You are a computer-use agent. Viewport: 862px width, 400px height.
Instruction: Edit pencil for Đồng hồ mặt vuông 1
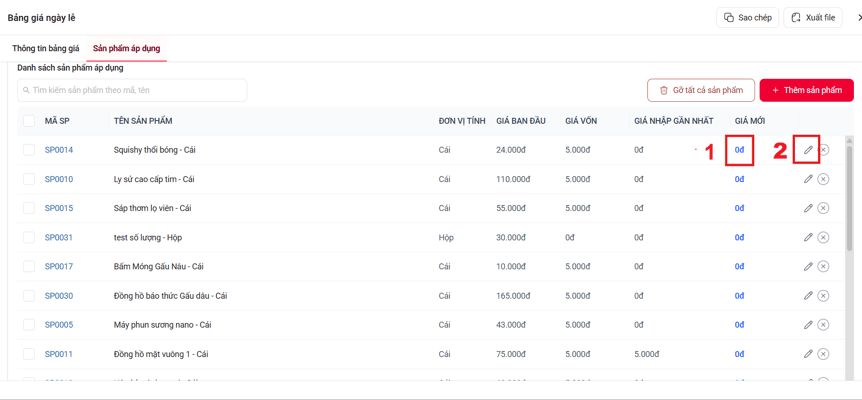(808, 354)
